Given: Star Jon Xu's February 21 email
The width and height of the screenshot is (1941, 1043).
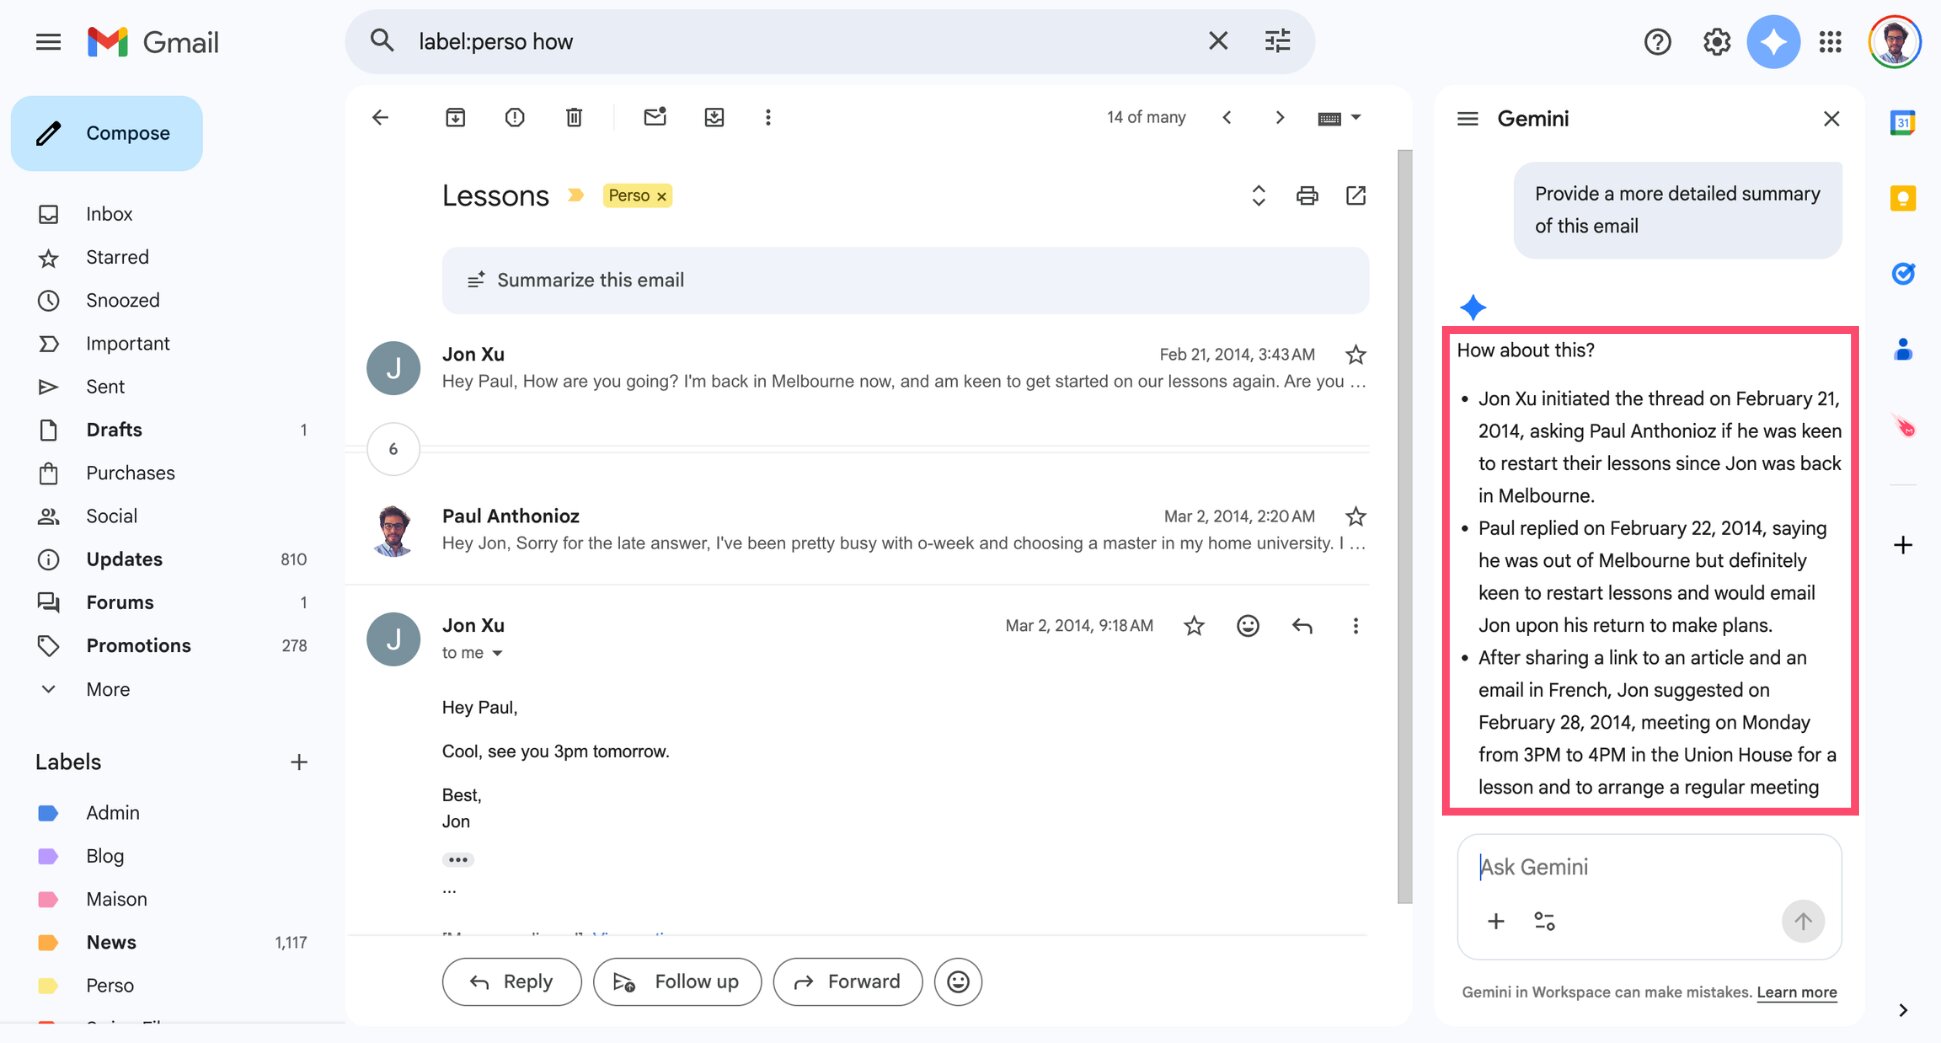Looking at the screenshot, I should tap(1355, 354).
